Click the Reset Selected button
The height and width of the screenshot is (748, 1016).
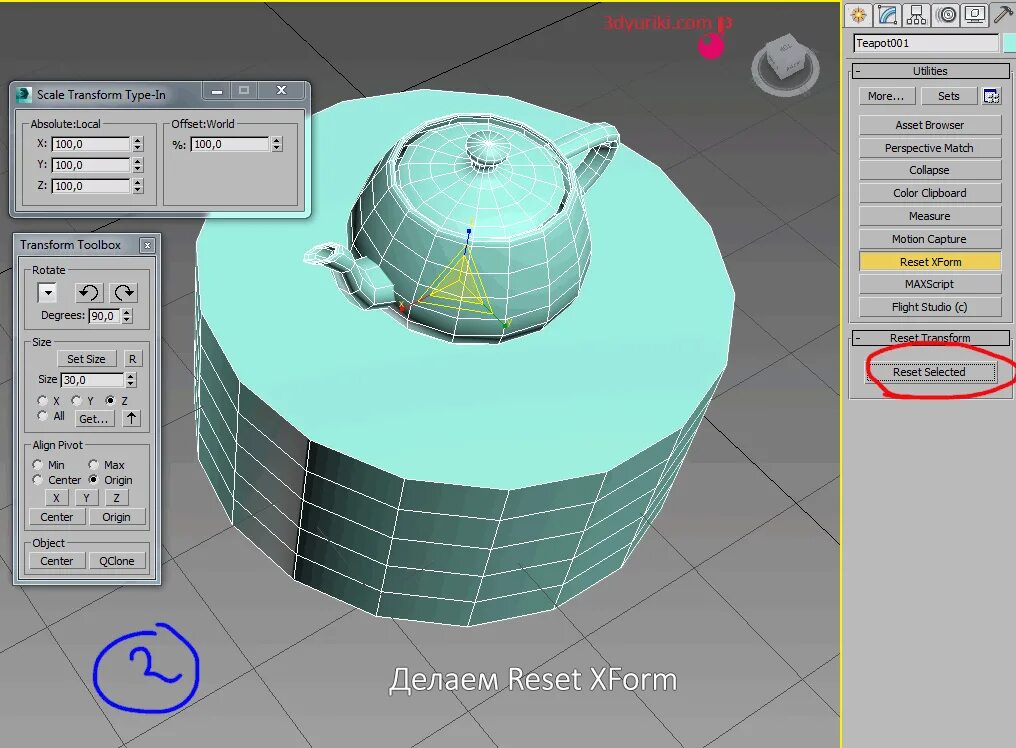[x=930, y=372]
